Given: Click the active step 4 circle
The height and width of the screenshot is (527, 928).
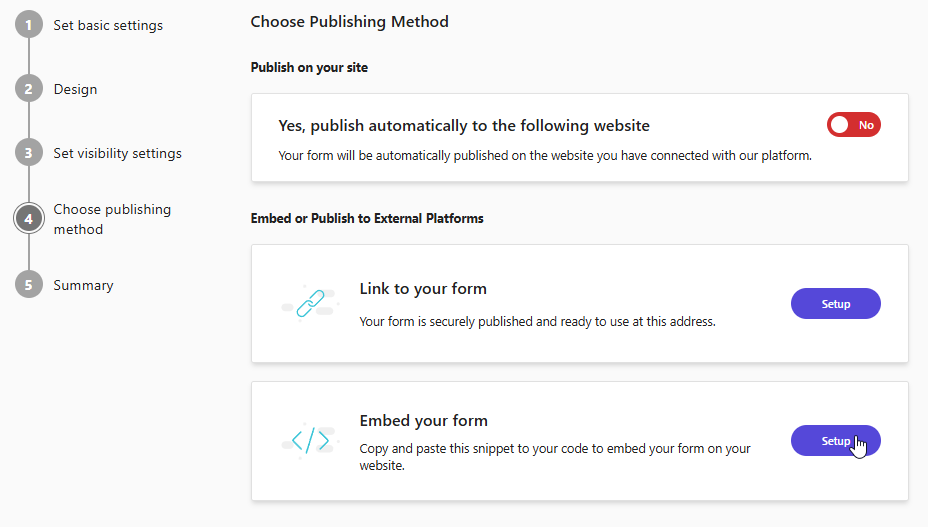Looking at the screenshot, I should tap(29, 218).
